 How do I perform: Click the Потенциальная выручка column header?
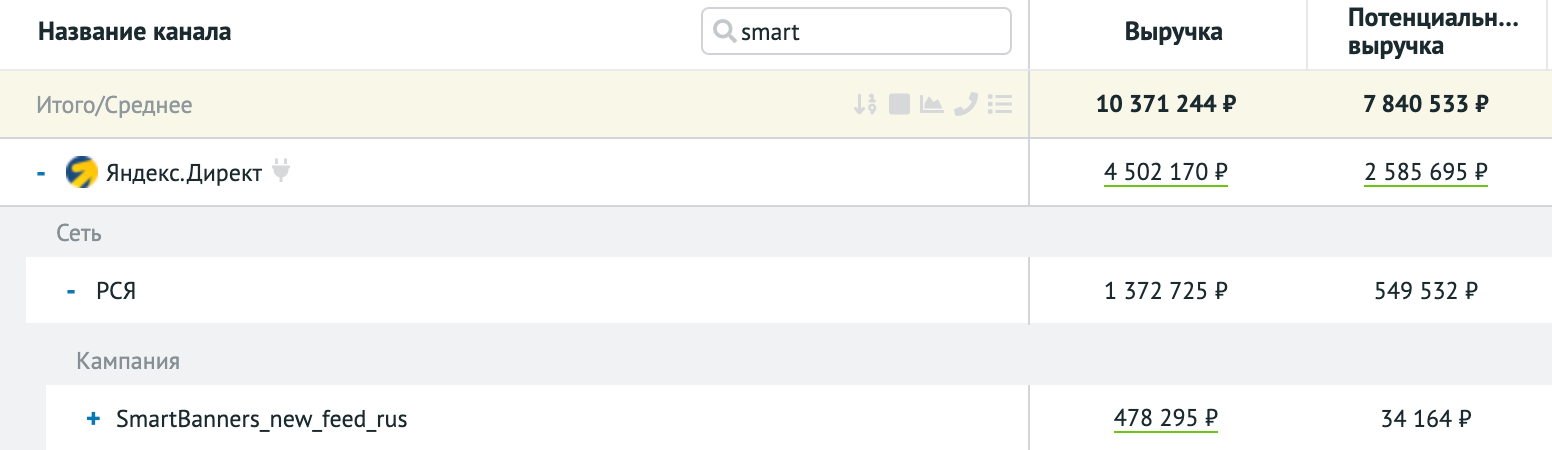point(1432,33)
